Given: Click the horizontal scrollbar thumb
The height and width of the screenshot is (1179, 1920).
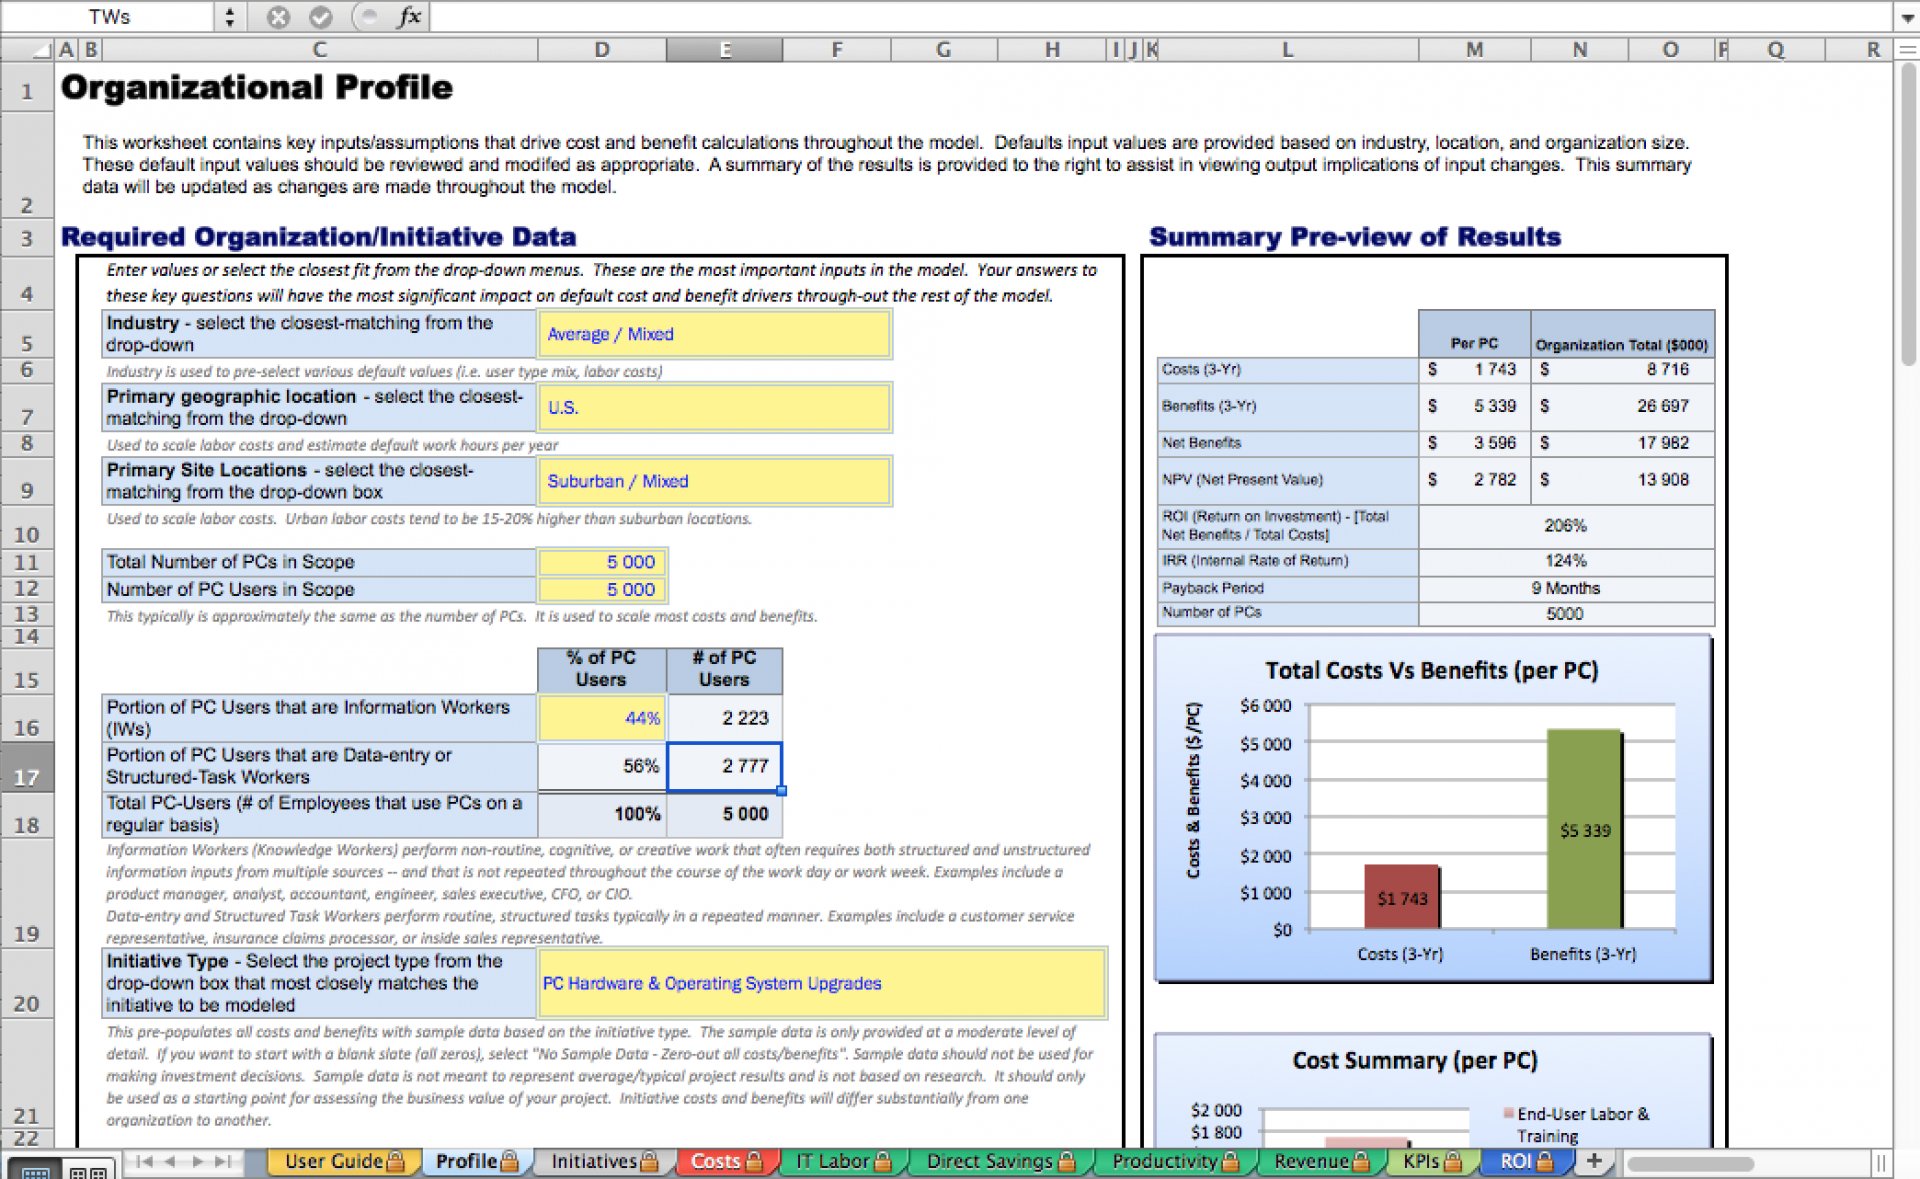Looking at the screenshot, I should coord(1690,1163).
